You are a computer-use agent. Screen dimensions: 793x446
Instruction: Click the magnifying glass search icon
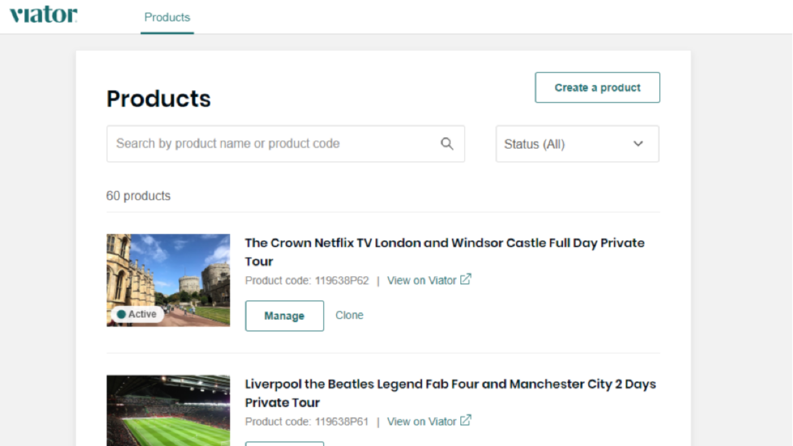(x=447, y=144)
